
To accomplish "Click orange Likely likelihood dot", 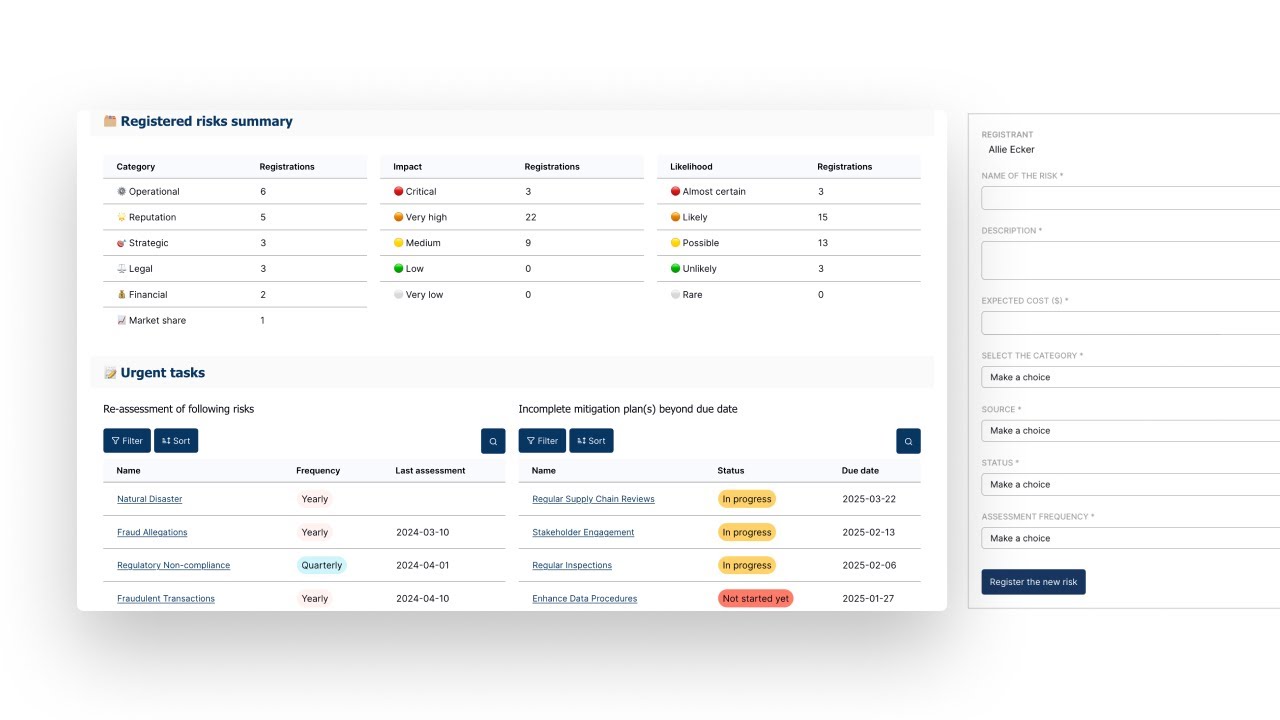I will [675, 217].
